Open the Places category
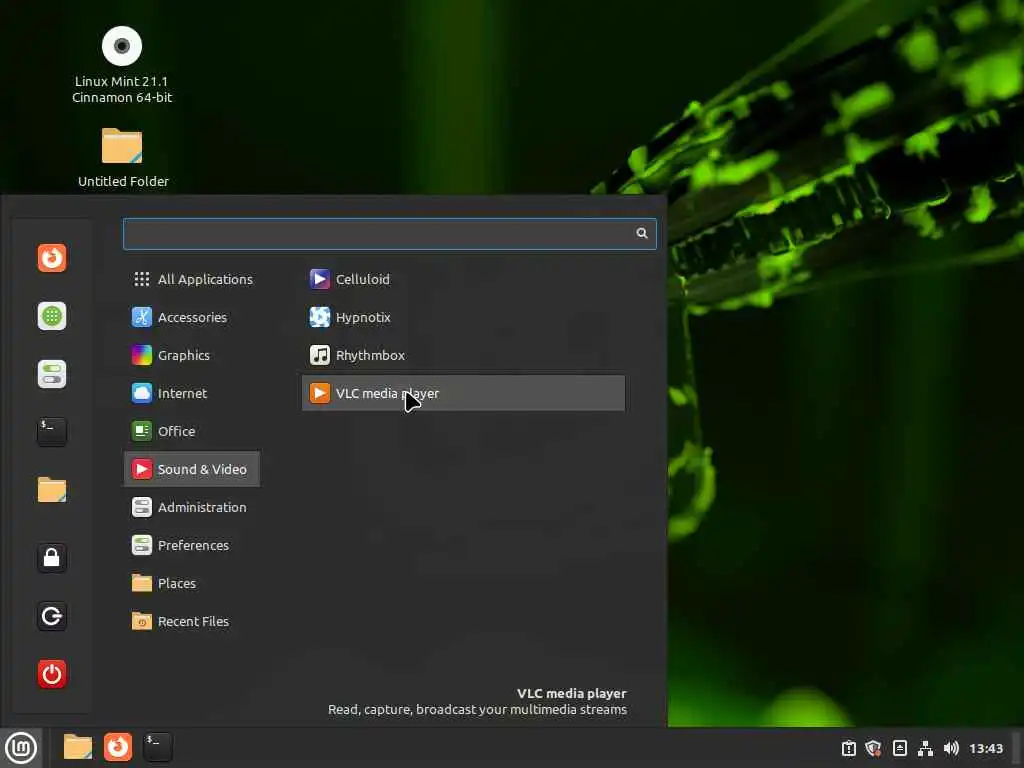The image size is (1024, 768). pos(192,583)
